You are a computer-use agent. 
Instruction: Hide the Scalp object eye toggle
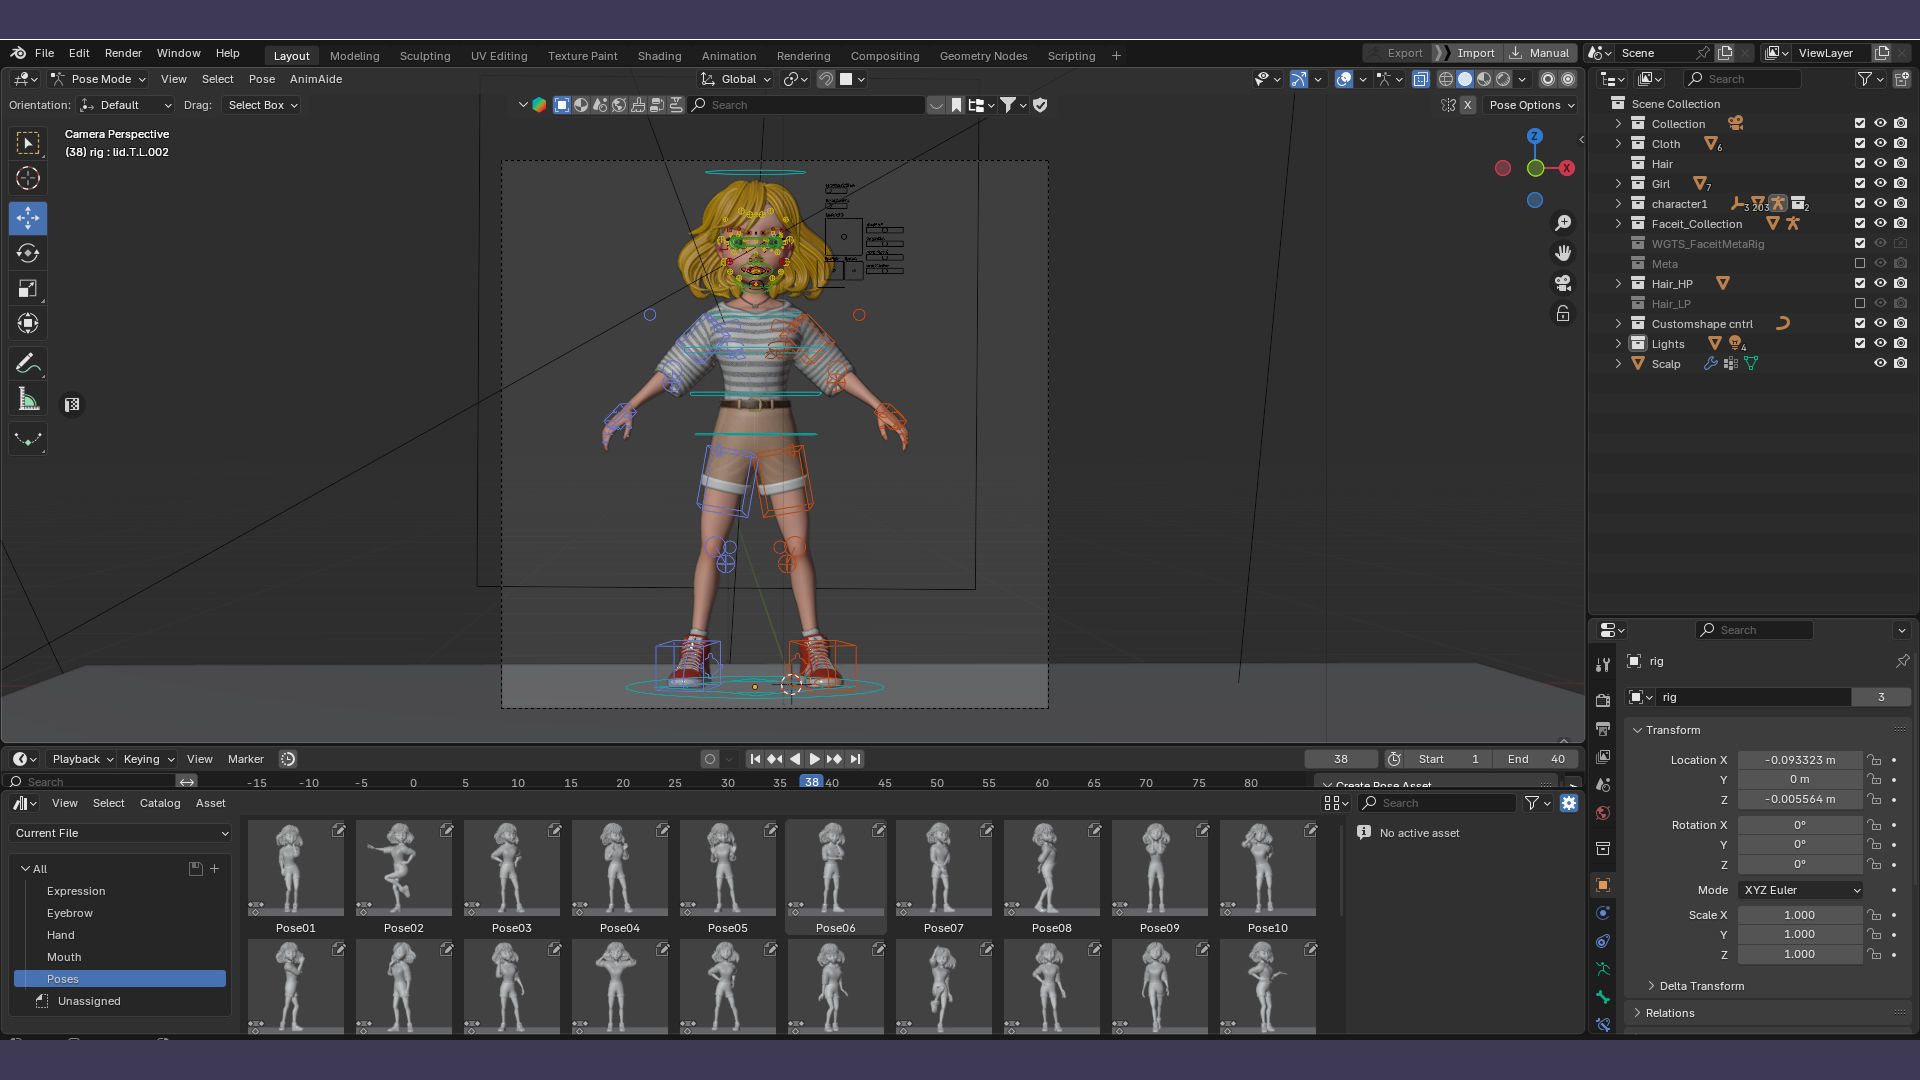click(x=1880, y=363)
